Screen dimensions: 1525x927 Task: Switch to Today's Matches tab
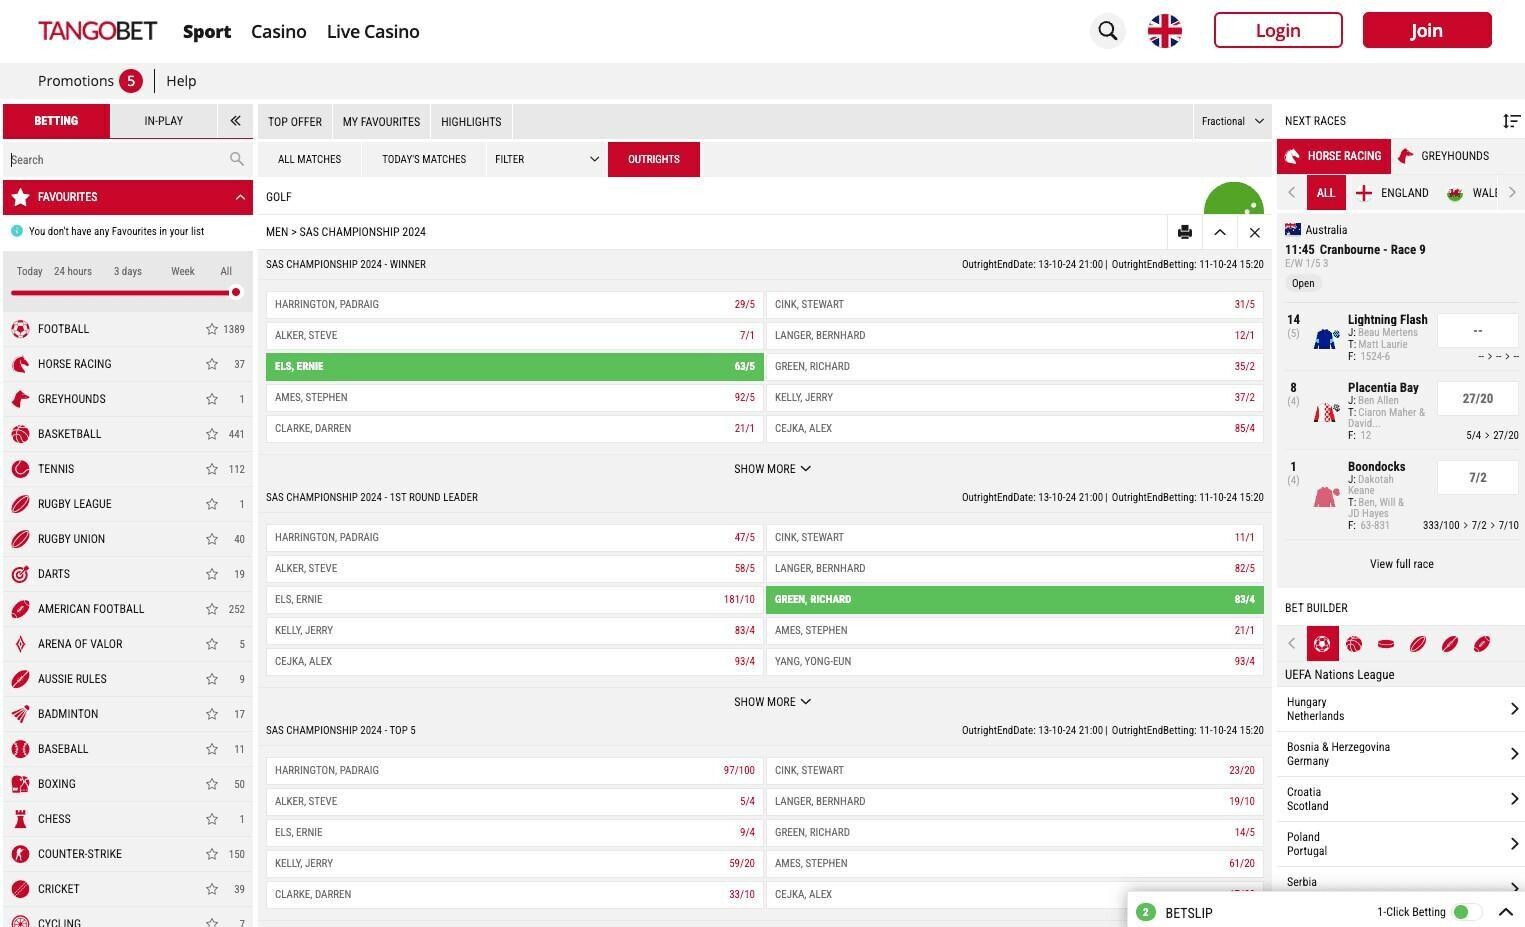point(424,159)
